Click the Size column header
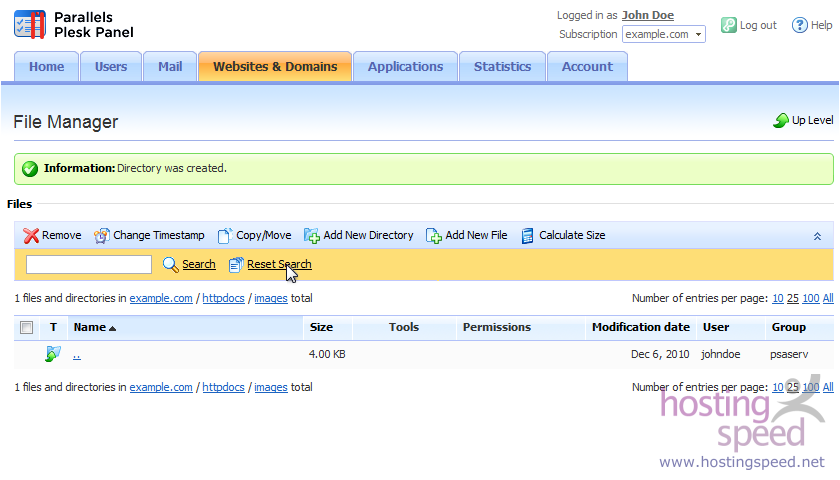The image size is (840, 480). point(321,327)
